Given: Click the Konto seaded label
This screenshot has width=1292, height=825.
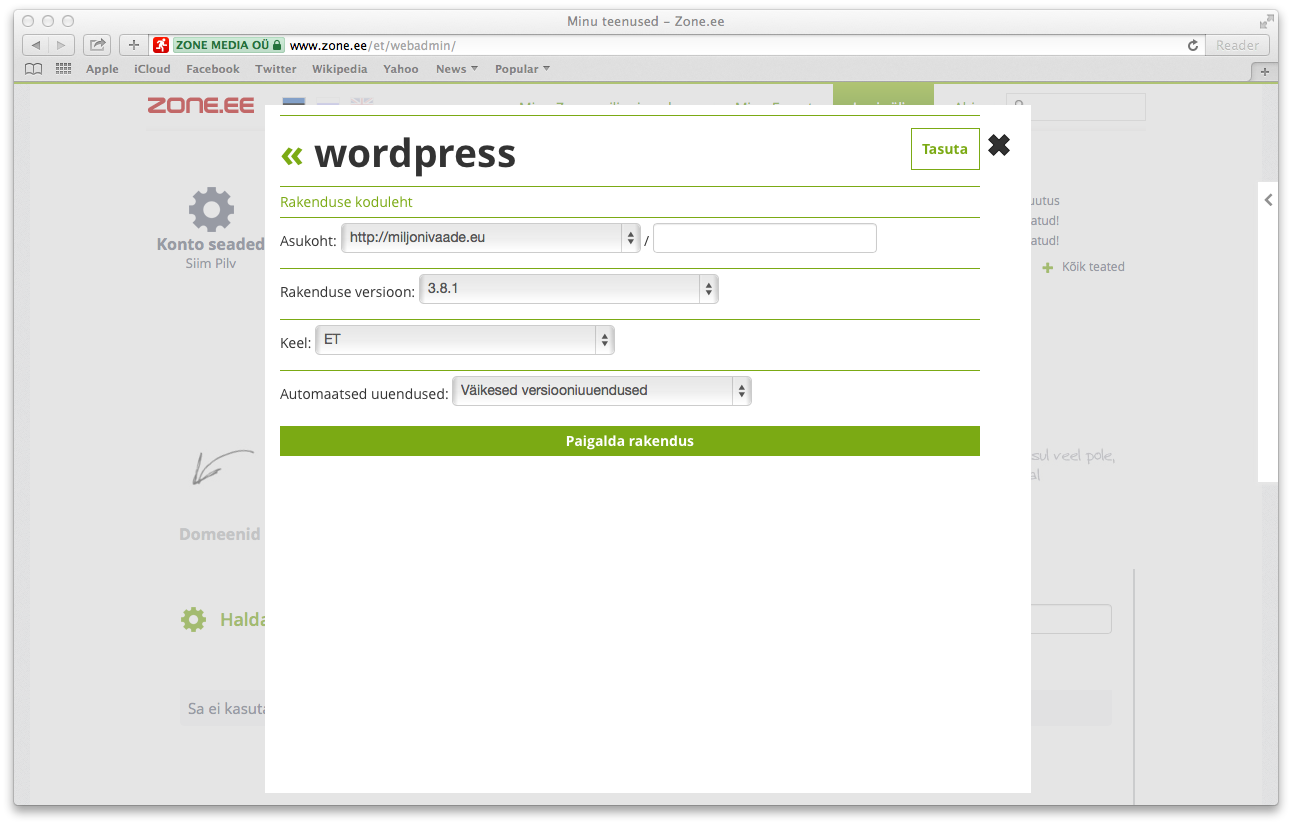Looking at the screenshot, I should [x=211, y=244].
